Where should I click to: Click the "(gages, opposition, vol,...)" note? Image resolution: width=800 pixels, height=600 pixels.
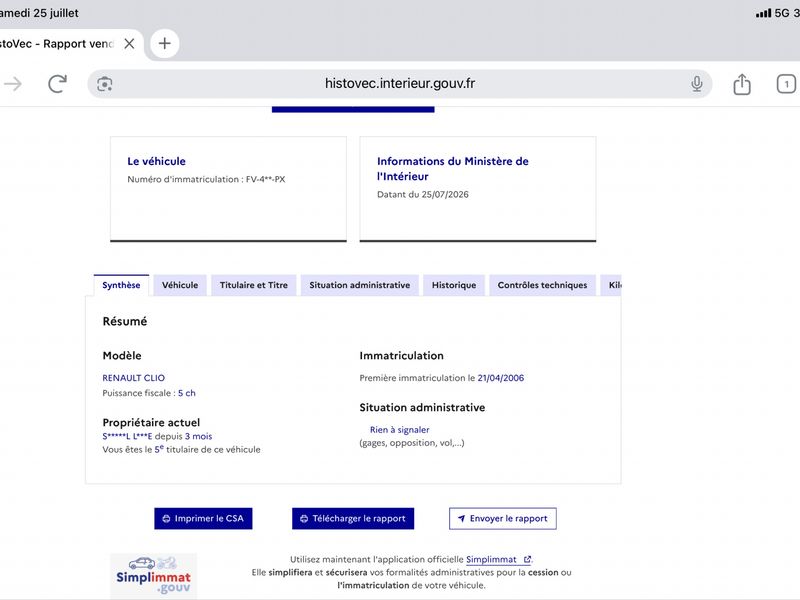(x=412, y=443)
